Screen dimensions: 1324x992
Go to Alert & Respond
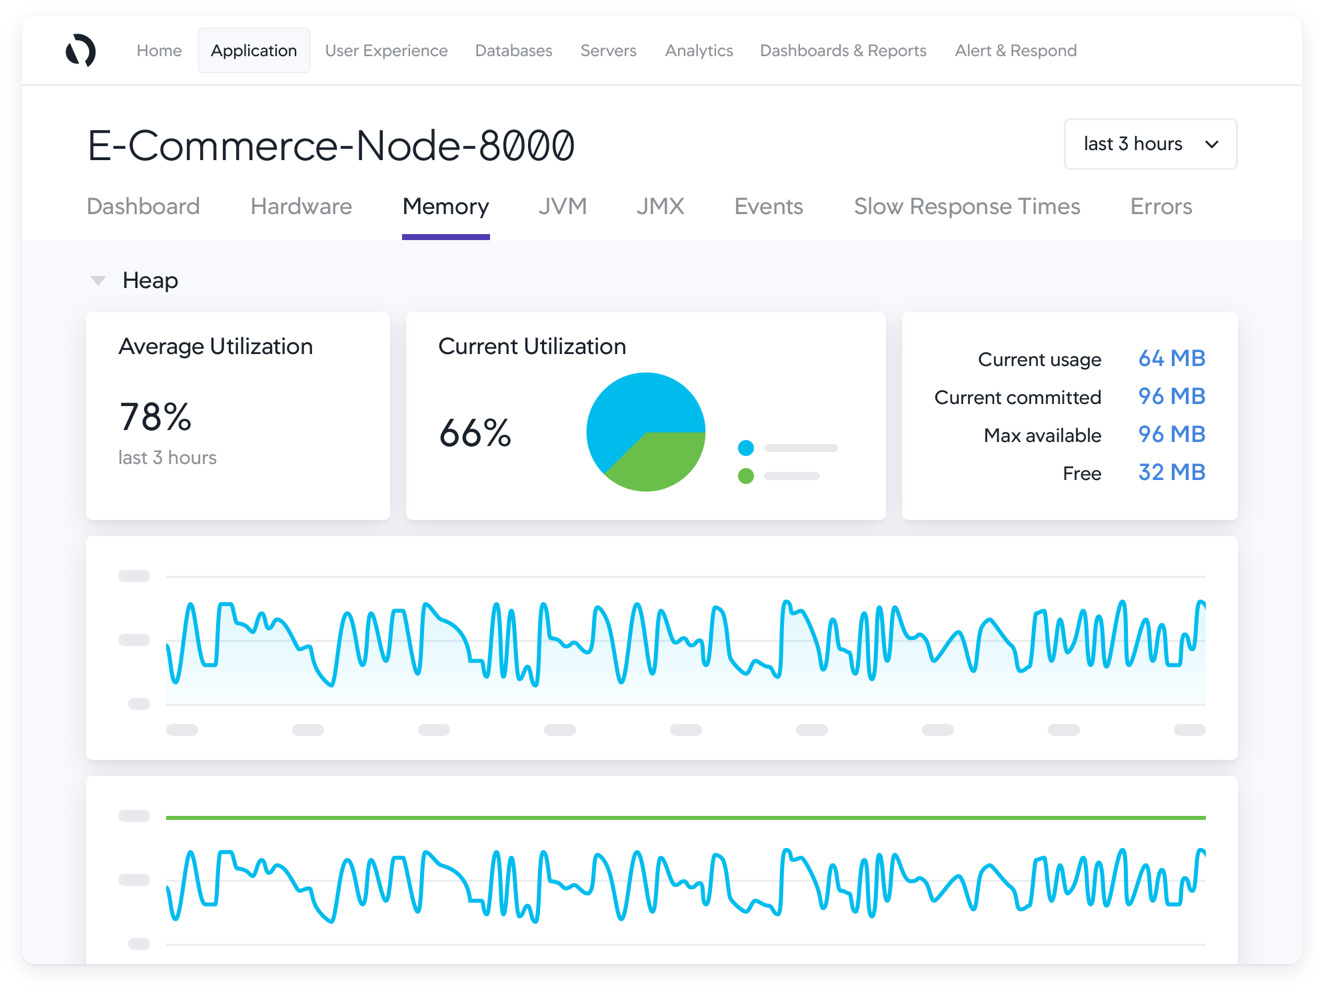(x=1016, y=50)
